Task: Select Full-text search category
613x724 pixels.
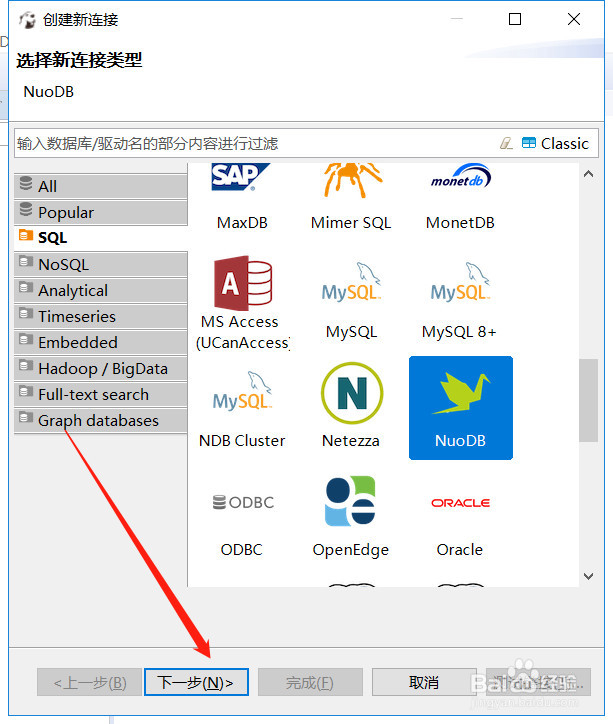Action: tap(101, 394)
